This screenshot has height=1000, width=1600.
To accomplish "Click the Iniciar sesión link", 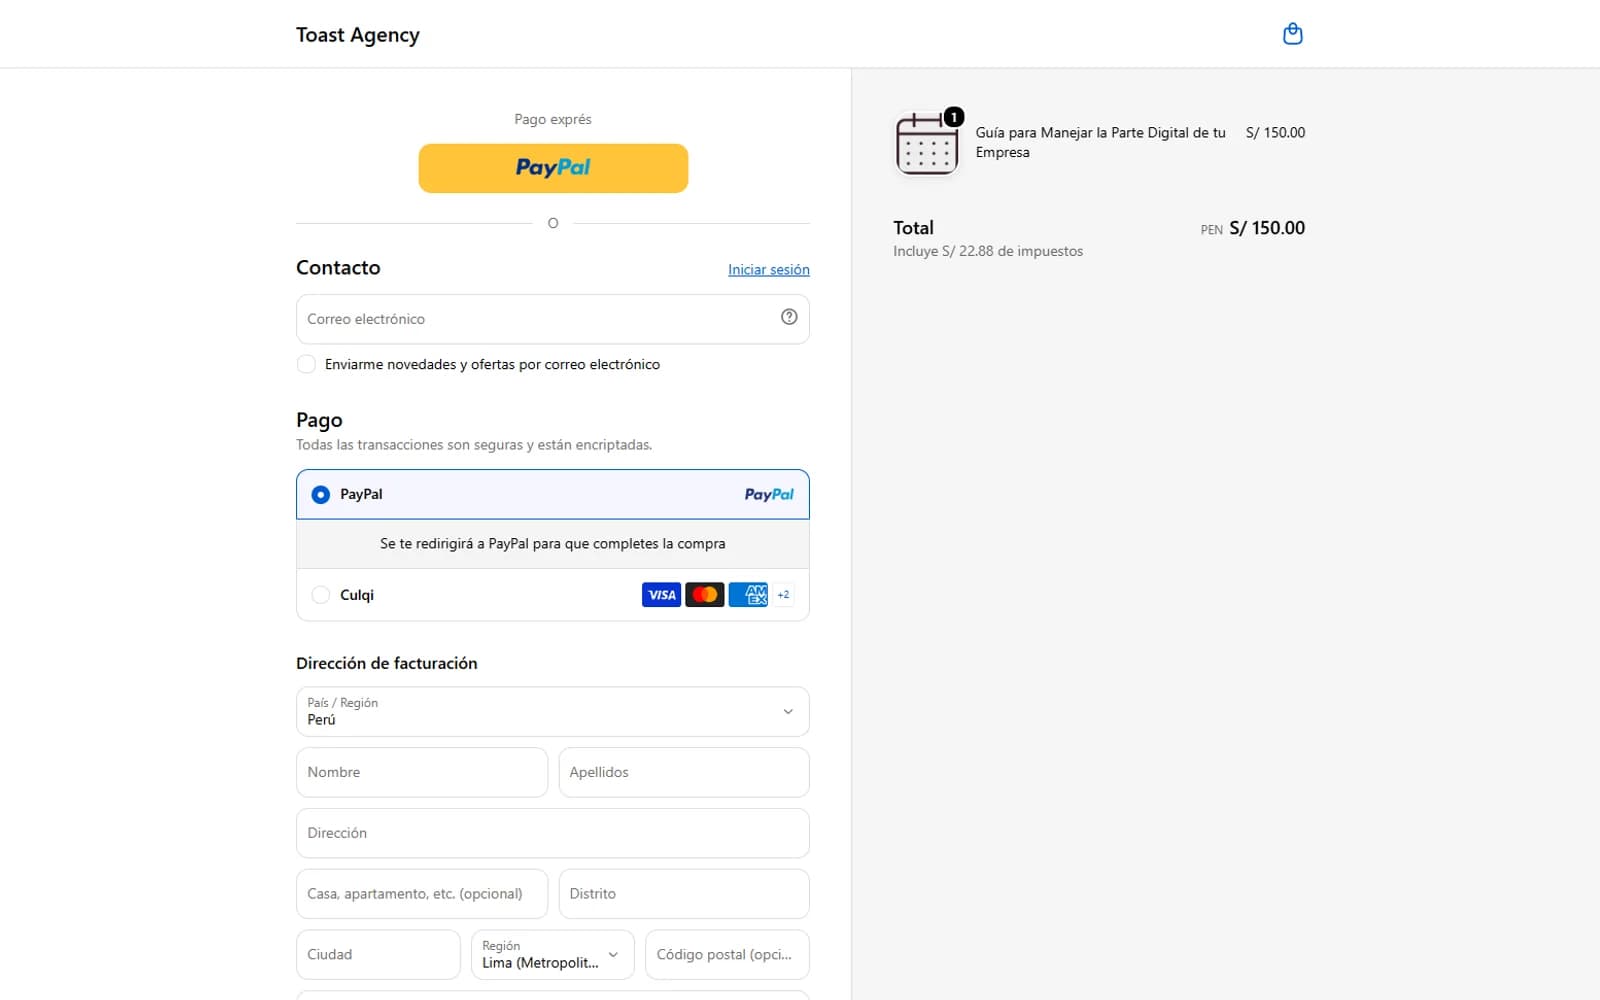I will 769,270.
